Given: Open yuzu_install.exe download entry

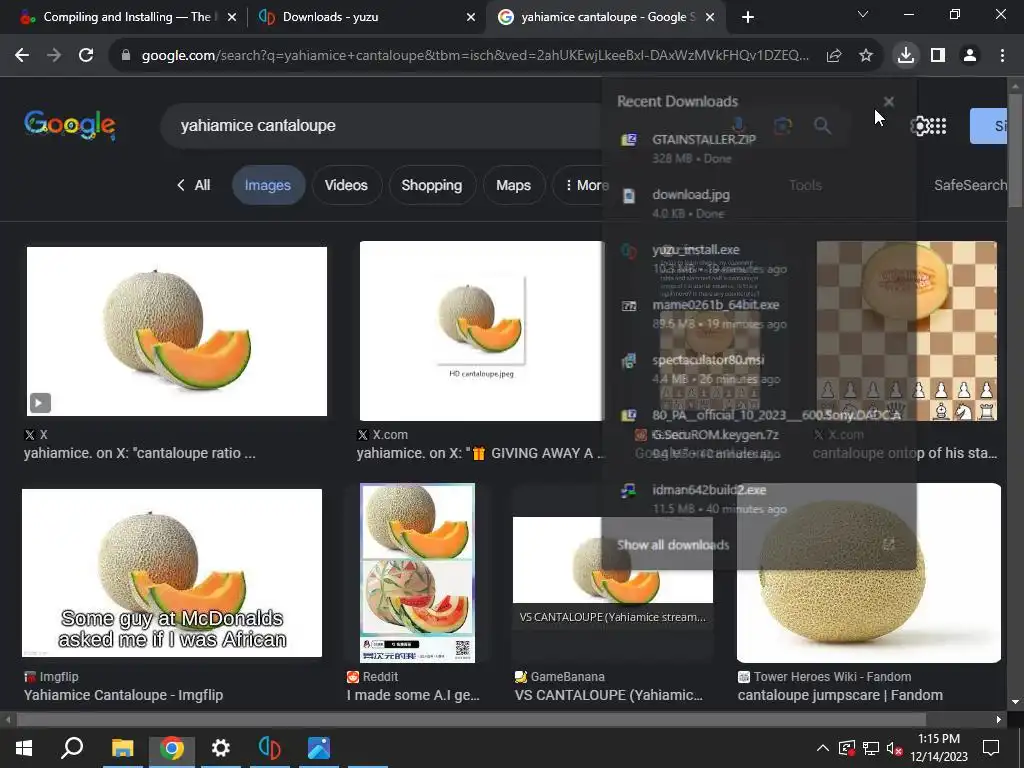Looking at the screenshot, I should [x=758, y=259].
